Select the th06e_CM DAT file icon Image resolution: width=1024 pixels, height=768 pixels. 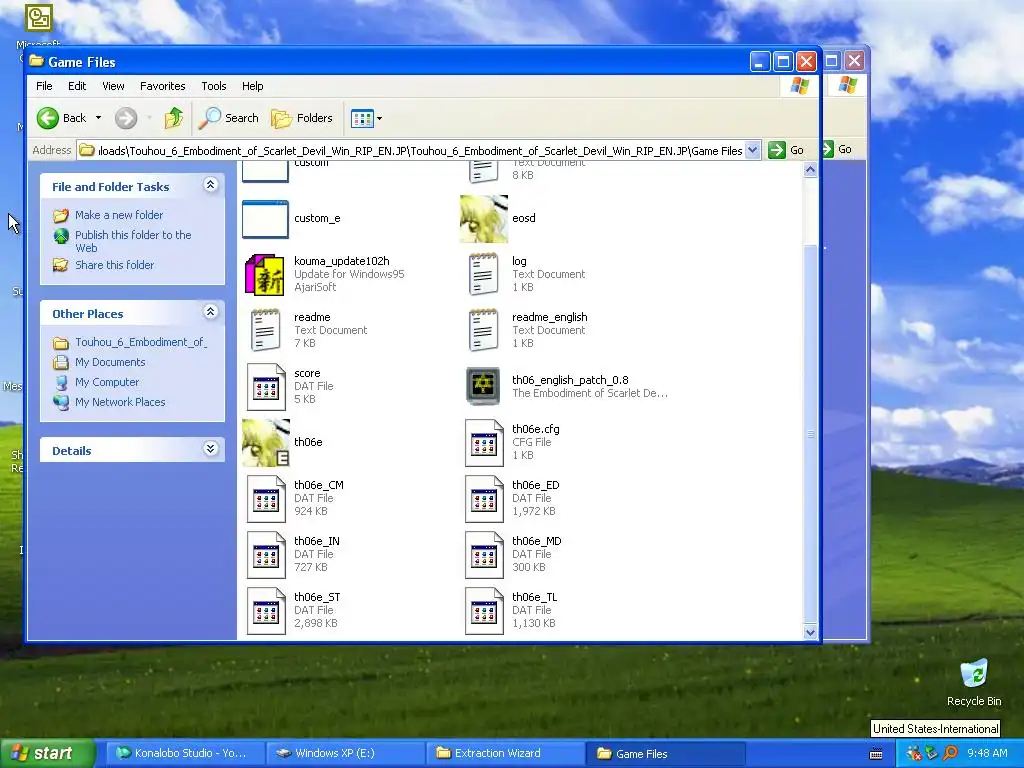click(x=266, y=499)
